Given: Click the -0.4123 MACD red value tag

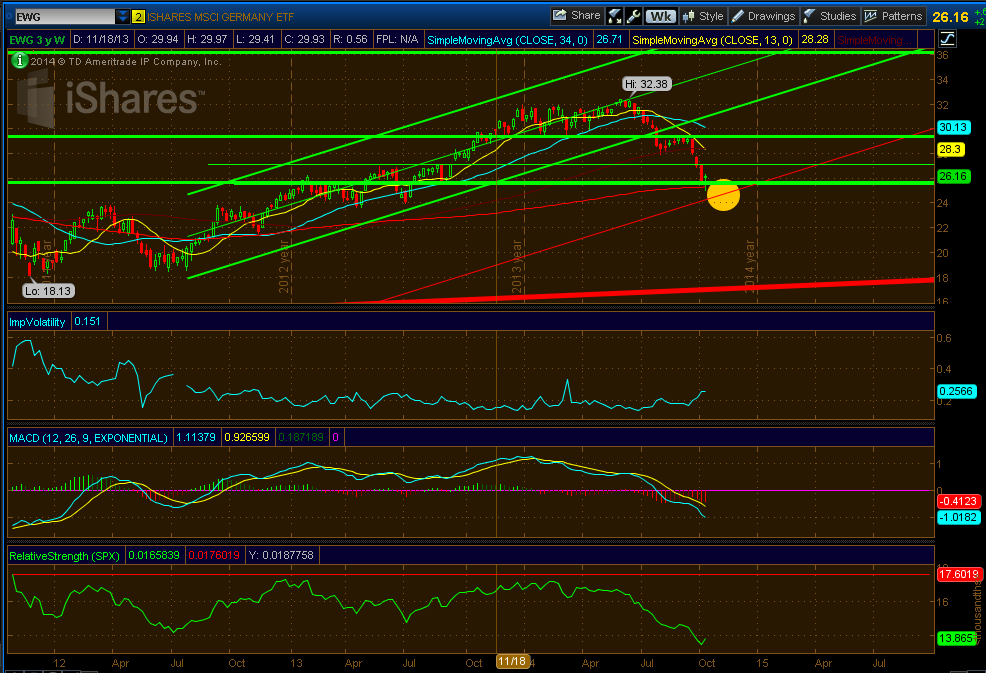Looking at the screenshot, I should coord(958,501).
